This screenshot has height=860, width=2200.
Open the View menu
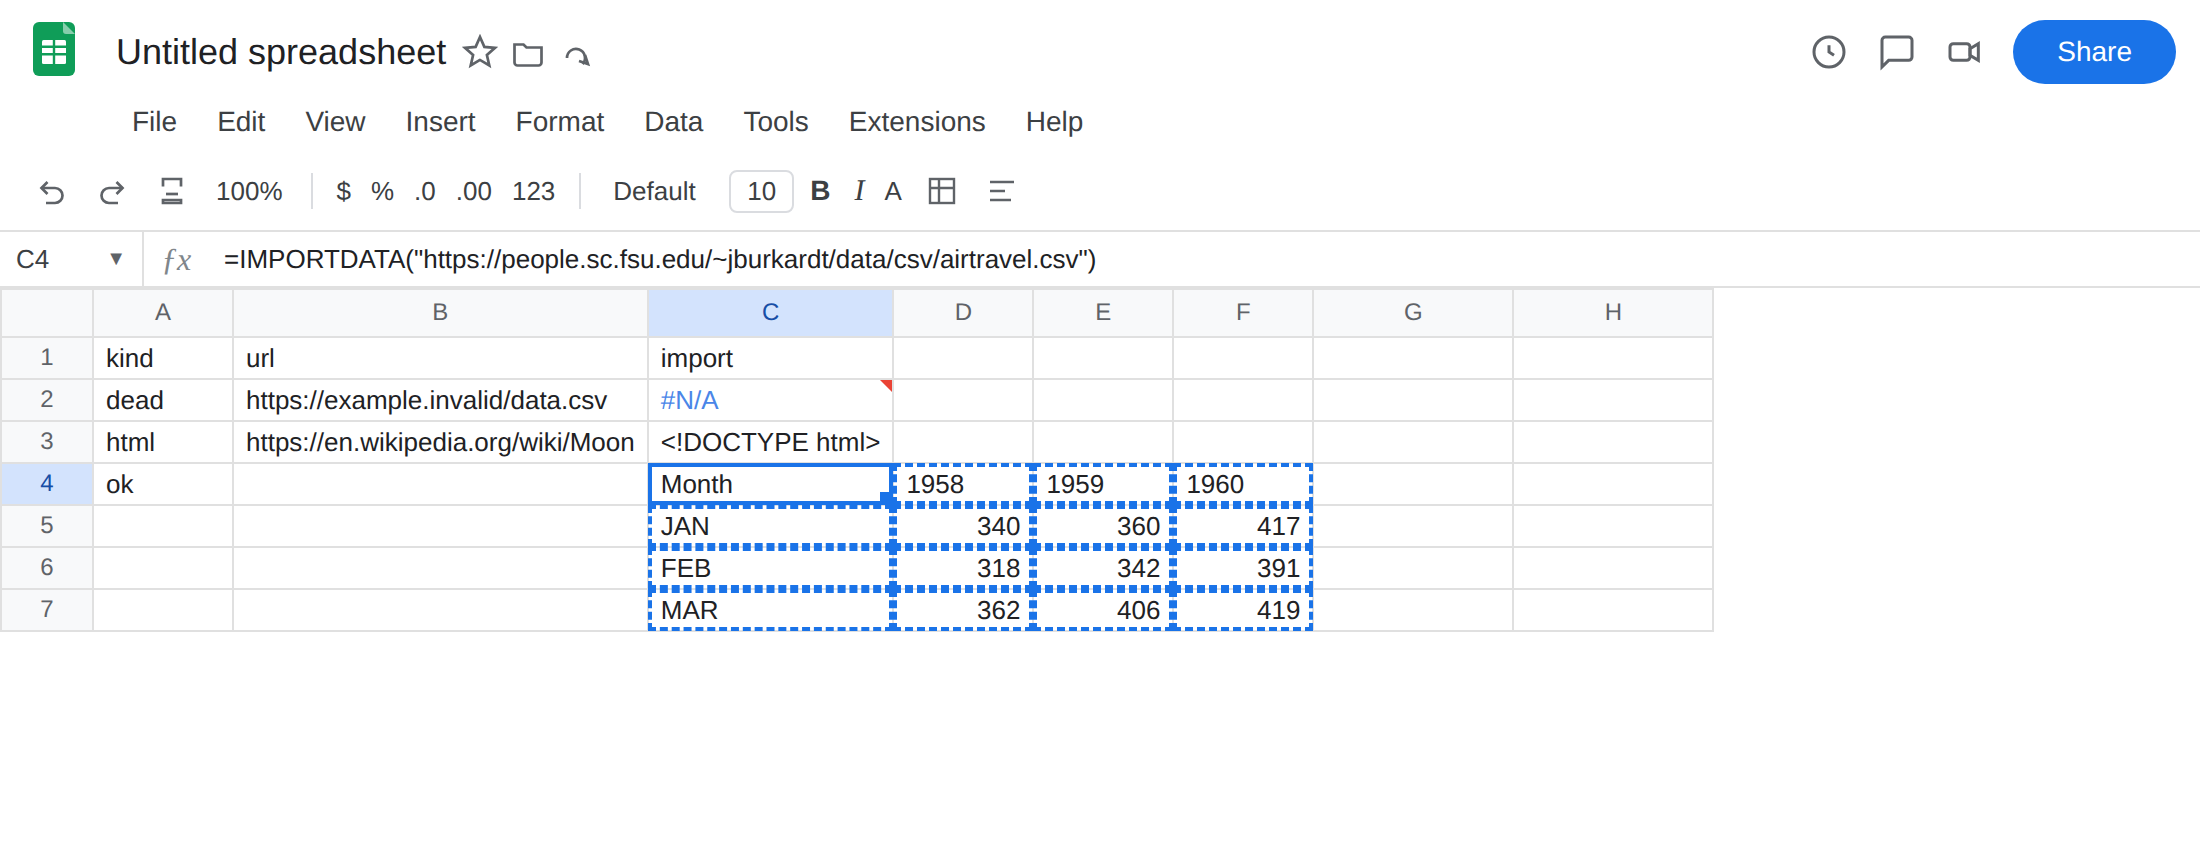(335, 122)
